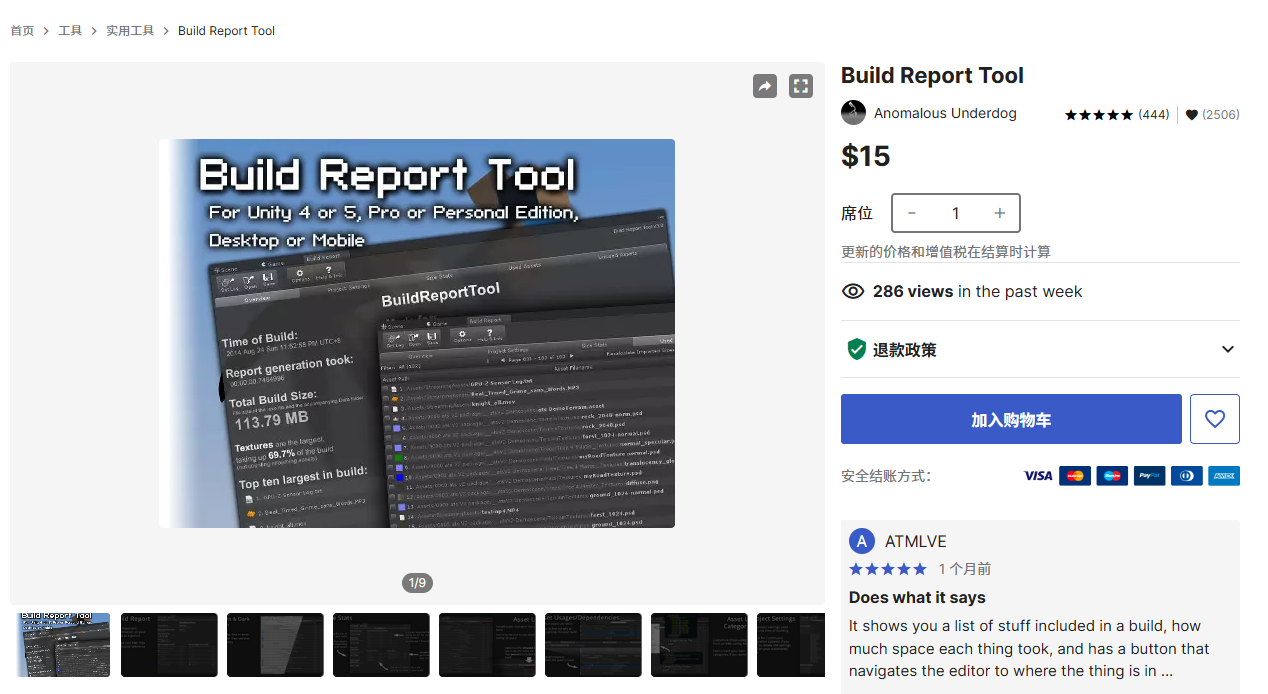Click the 退款政策 label

coord(905,350)
